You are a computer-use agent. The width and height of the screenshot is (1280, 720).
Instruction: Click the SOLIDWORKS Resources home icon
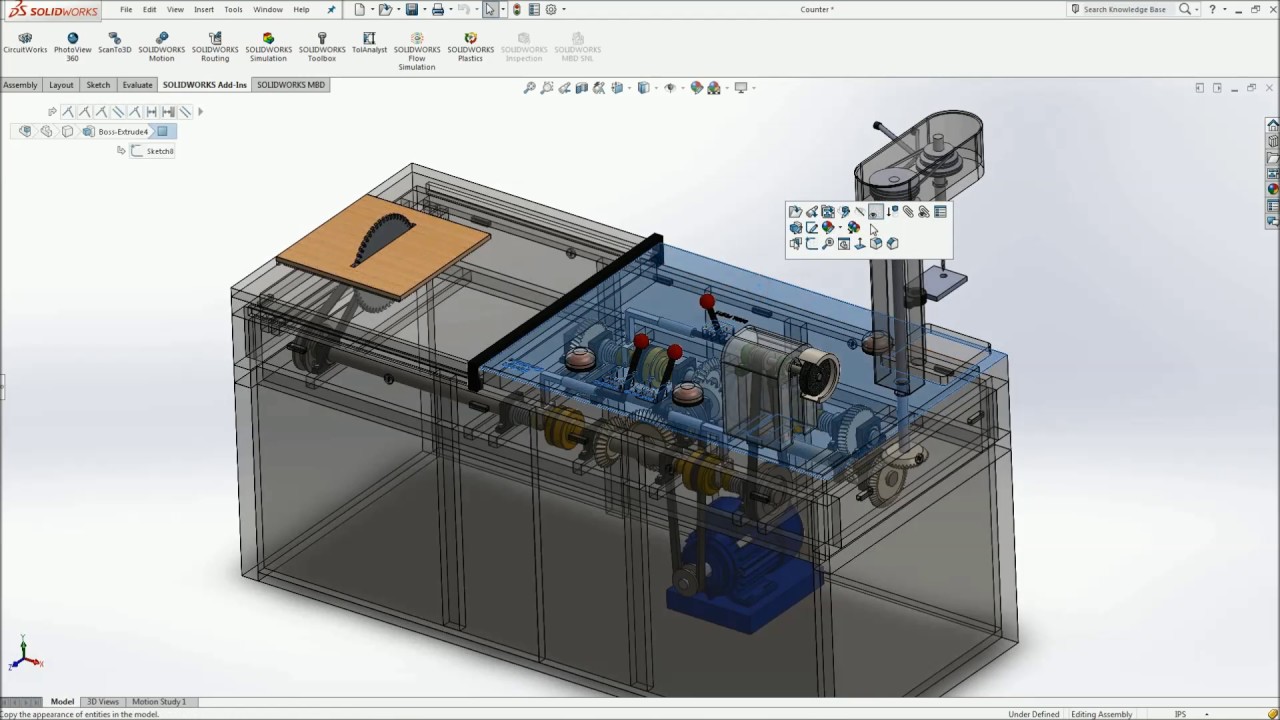coord(1273,125)
